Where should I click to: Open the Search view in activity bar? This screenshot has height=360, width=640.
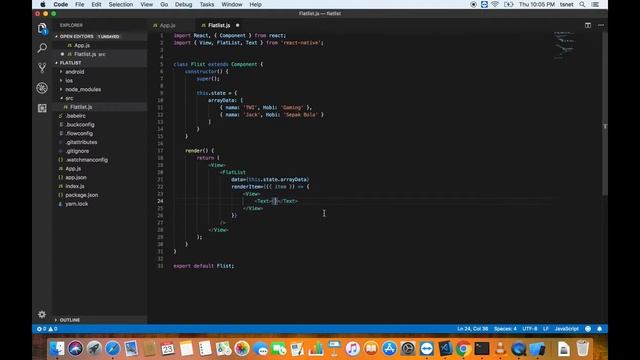tap(42, 48)
